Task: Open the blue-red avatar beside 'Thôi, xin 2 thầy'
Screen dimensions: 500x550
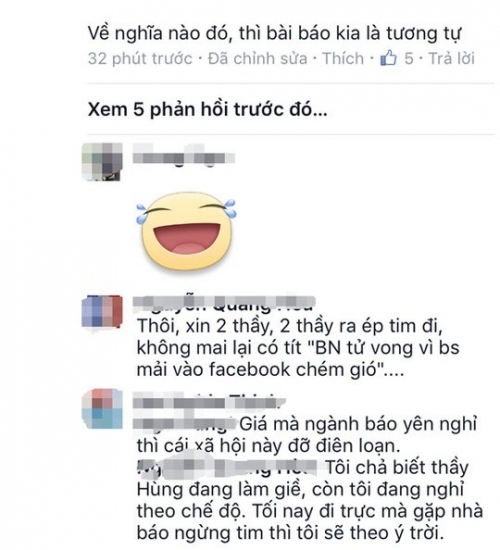Action: (x=102, y=312)
